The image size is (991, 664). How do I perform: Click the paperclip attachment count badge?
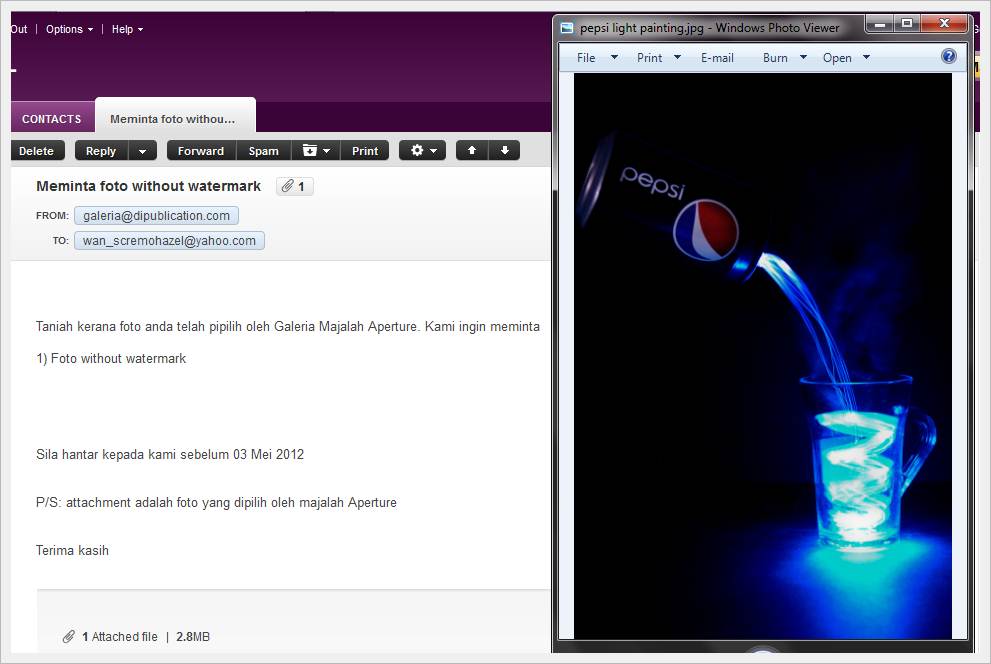pos(295,186)
